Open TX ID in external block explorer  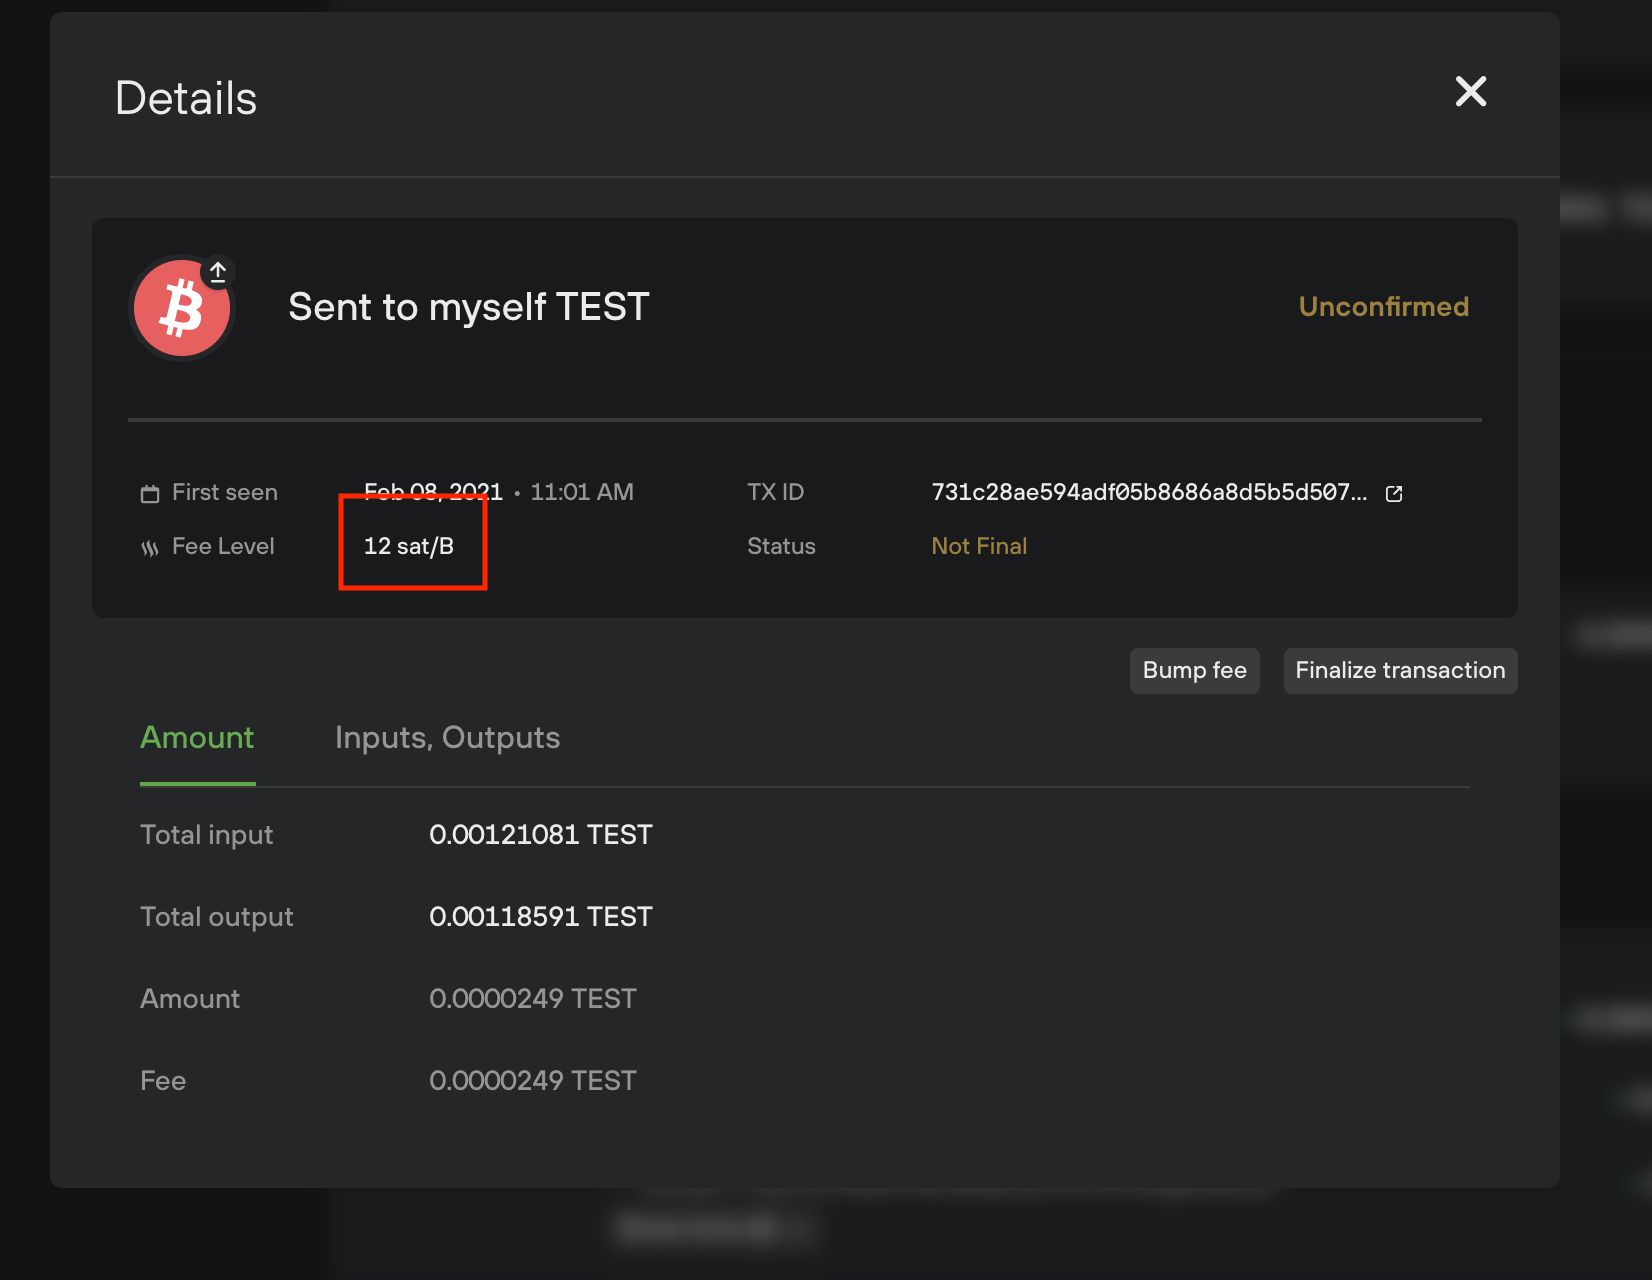[1394, 493]
